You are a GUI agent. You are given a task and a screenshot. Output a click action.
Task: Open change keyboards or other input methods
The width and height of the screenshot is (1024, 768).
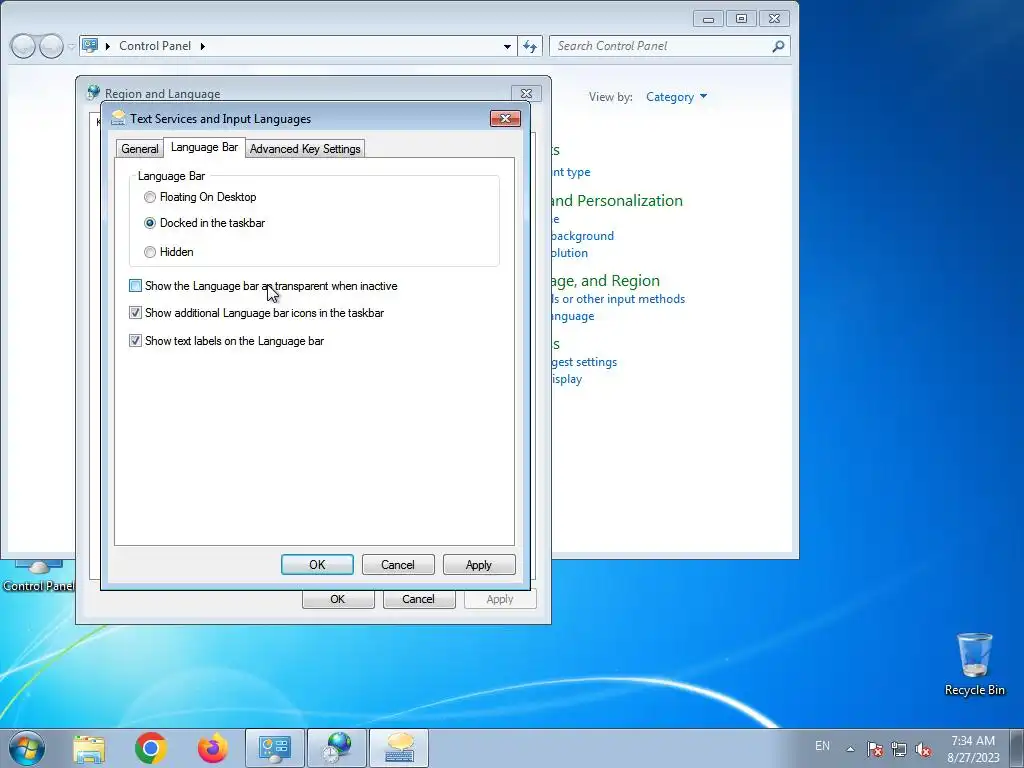618,298
